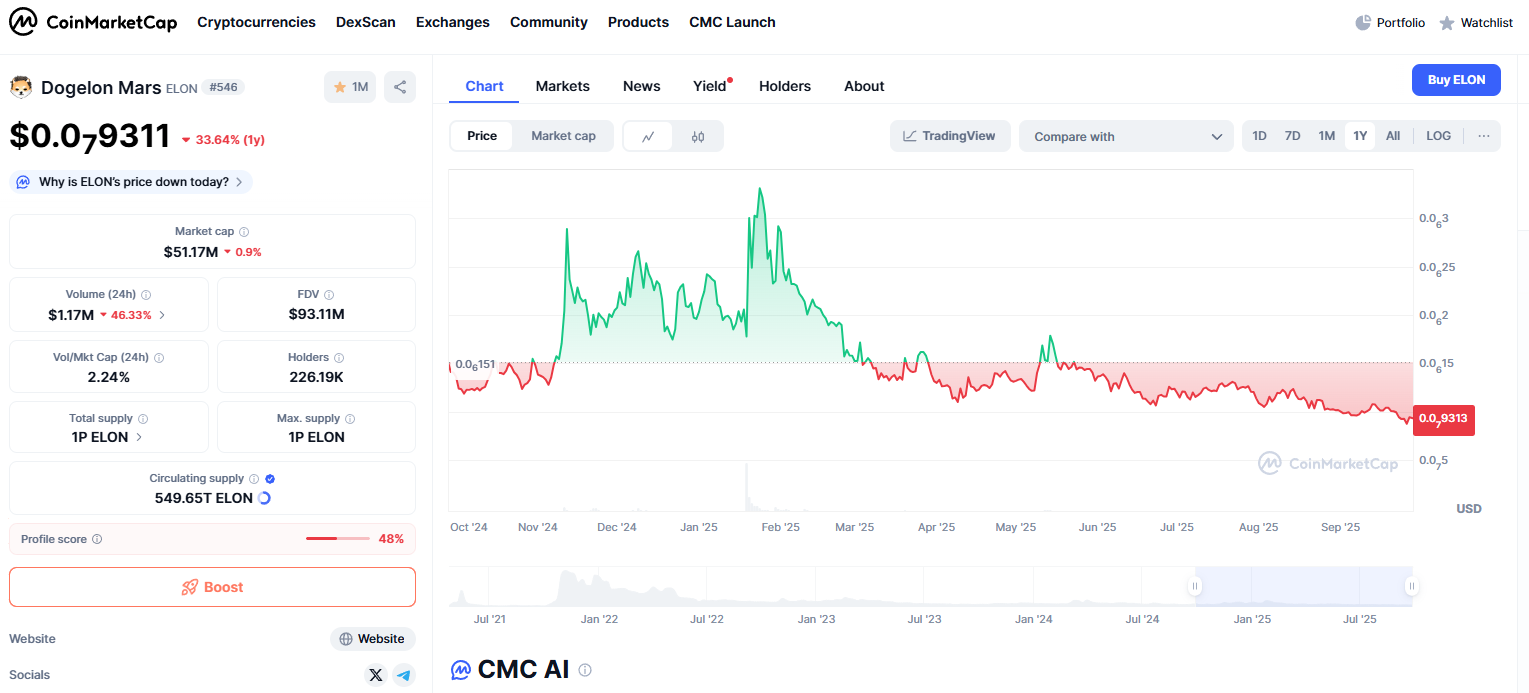This screenshot has height=693, width=1529.
Task: Switch to candlestick chart icon
Action: [698, 136]
